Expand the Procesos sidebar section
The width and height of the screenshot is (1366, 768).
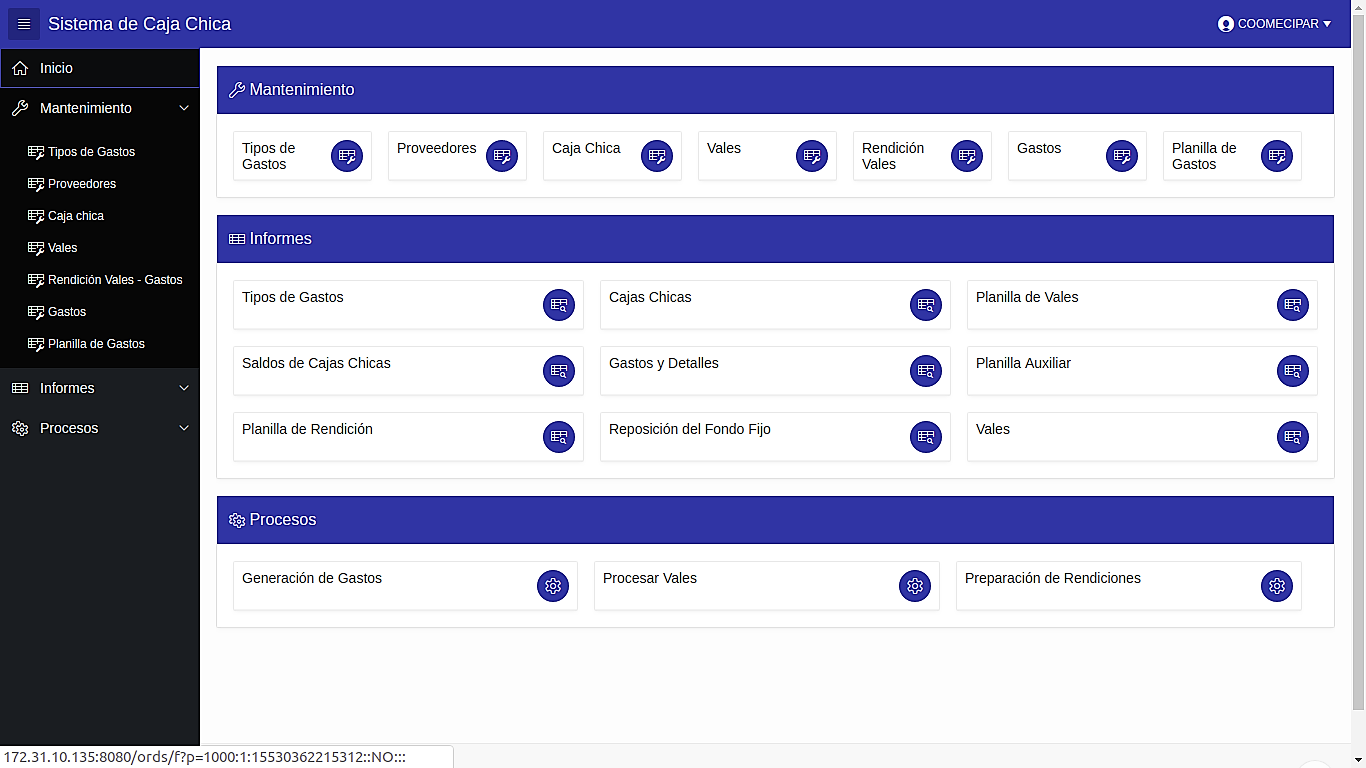coord(183,428)
